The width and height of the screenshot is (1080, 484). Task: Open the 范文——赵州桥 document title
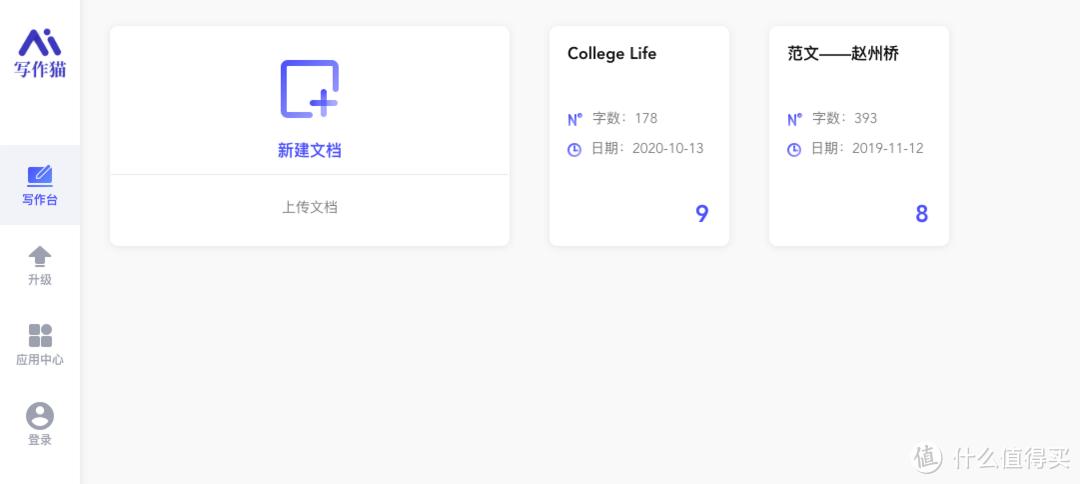tap(842, 54)
